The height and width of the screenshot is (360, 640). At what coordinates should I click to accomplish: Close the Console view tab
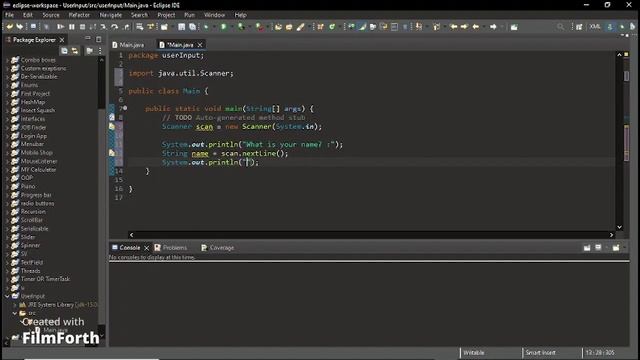pyautogui.click(x=147, y=248)
